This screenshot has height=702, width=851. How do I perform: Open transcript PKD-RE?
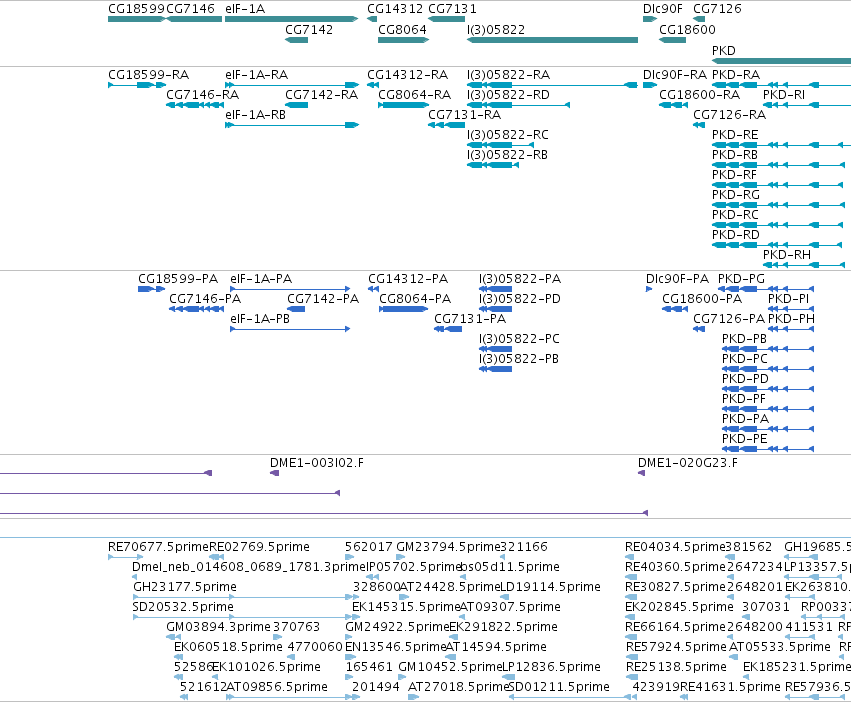click(x=735, y=135)
